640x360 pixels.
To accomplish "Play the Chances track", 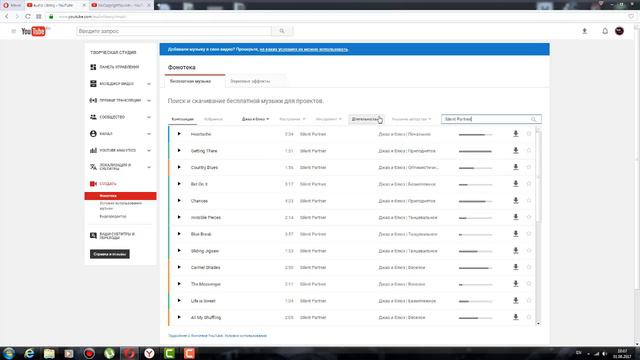I will tap(179, 201).
